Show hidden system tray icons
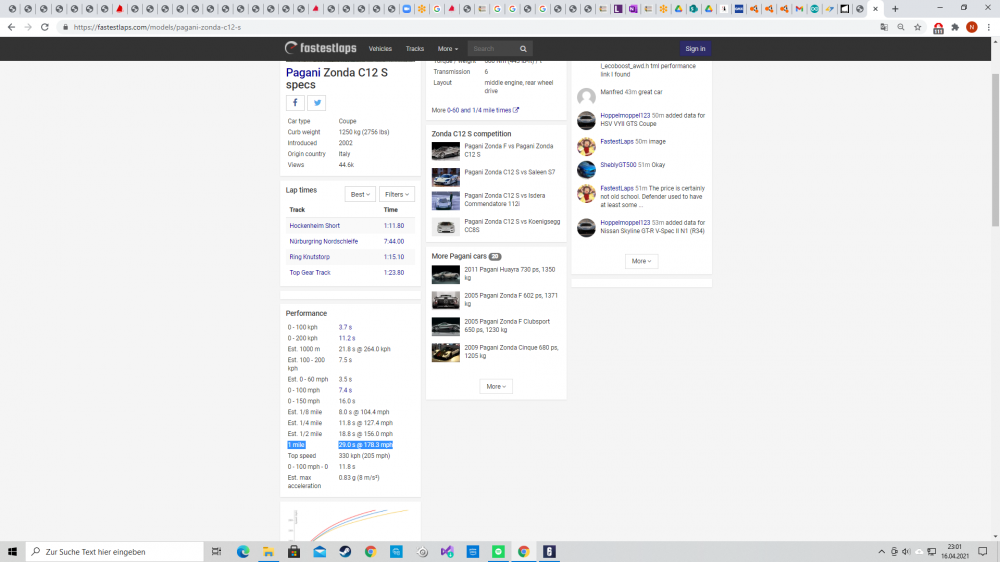Image resolution: width=1000 pixels, height=562 pixels. click(881, 552)
